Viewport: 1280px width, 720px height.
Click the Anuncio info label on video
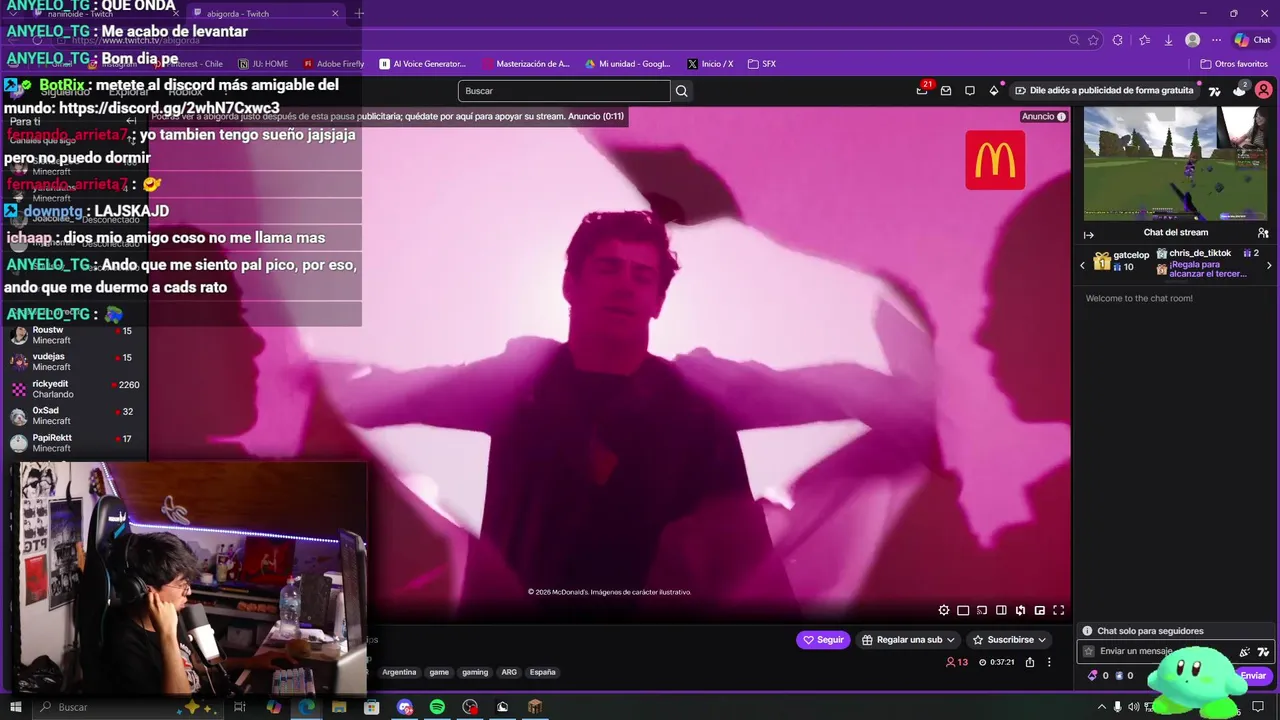[x=1043, y=116]
